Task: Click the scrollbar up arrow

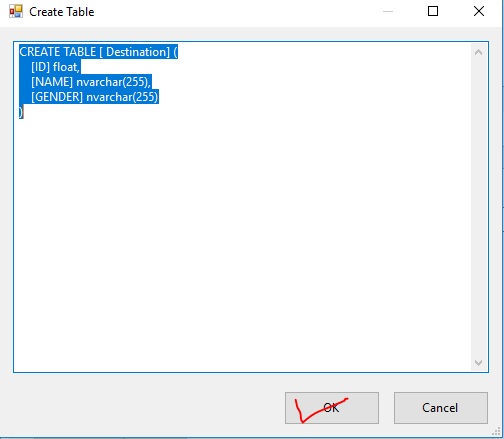Action: tap(478, 52)
